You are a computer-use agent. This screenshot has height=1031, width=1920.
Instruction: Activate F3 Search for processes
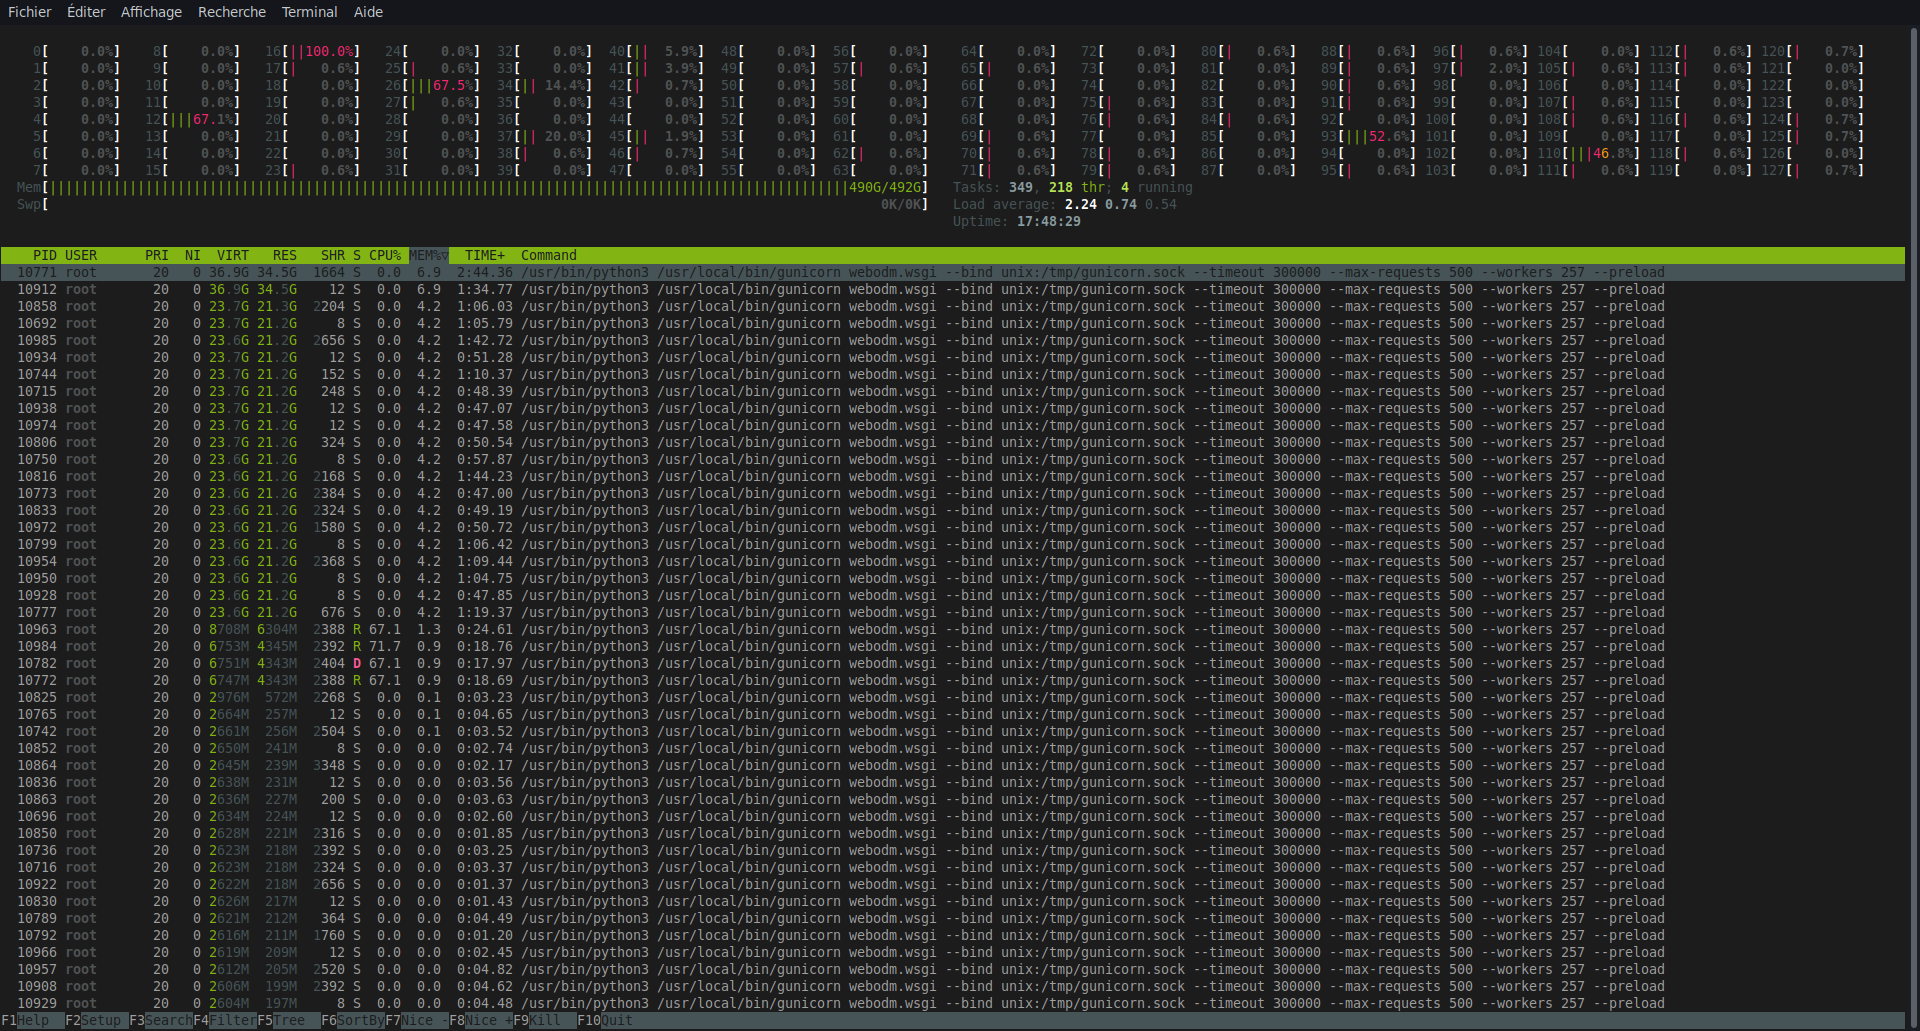[x=160, y=1020]
